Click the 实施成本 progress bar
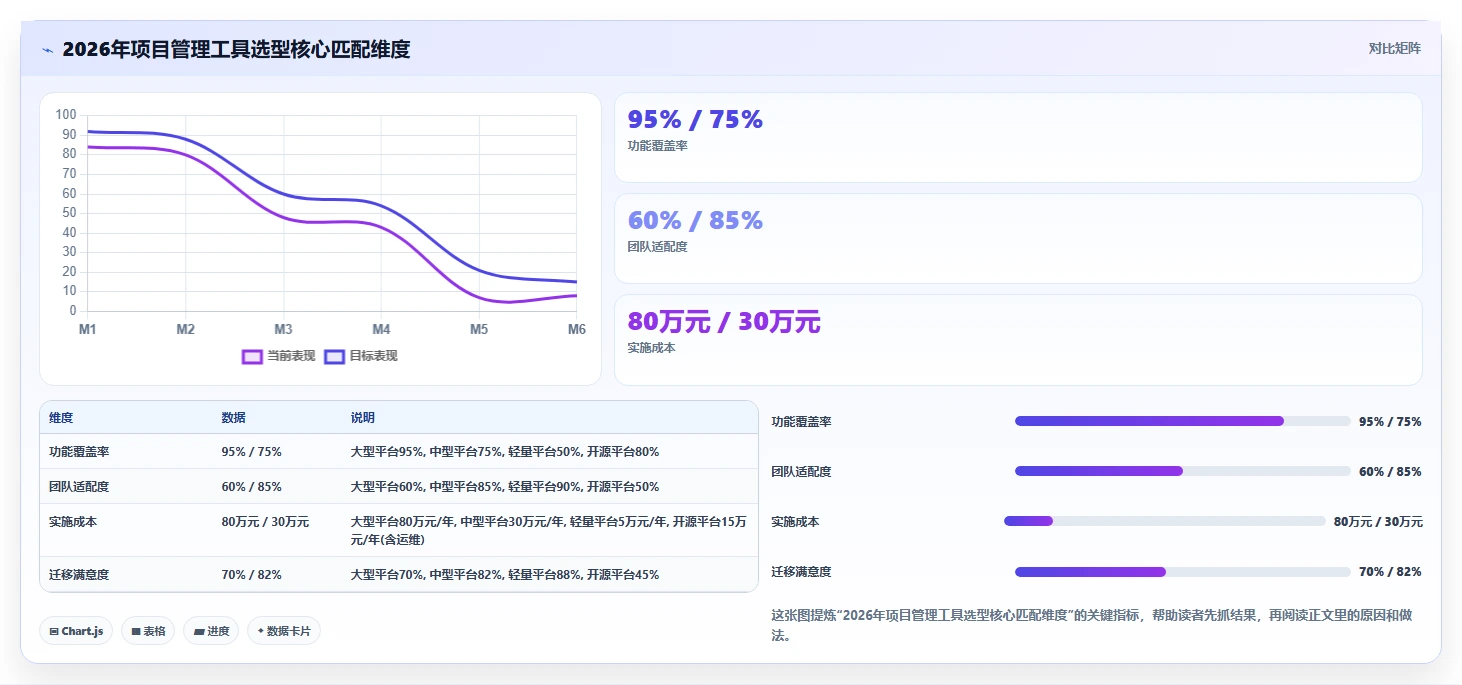The image size is (1462, 685). (x=1165, y=521)
